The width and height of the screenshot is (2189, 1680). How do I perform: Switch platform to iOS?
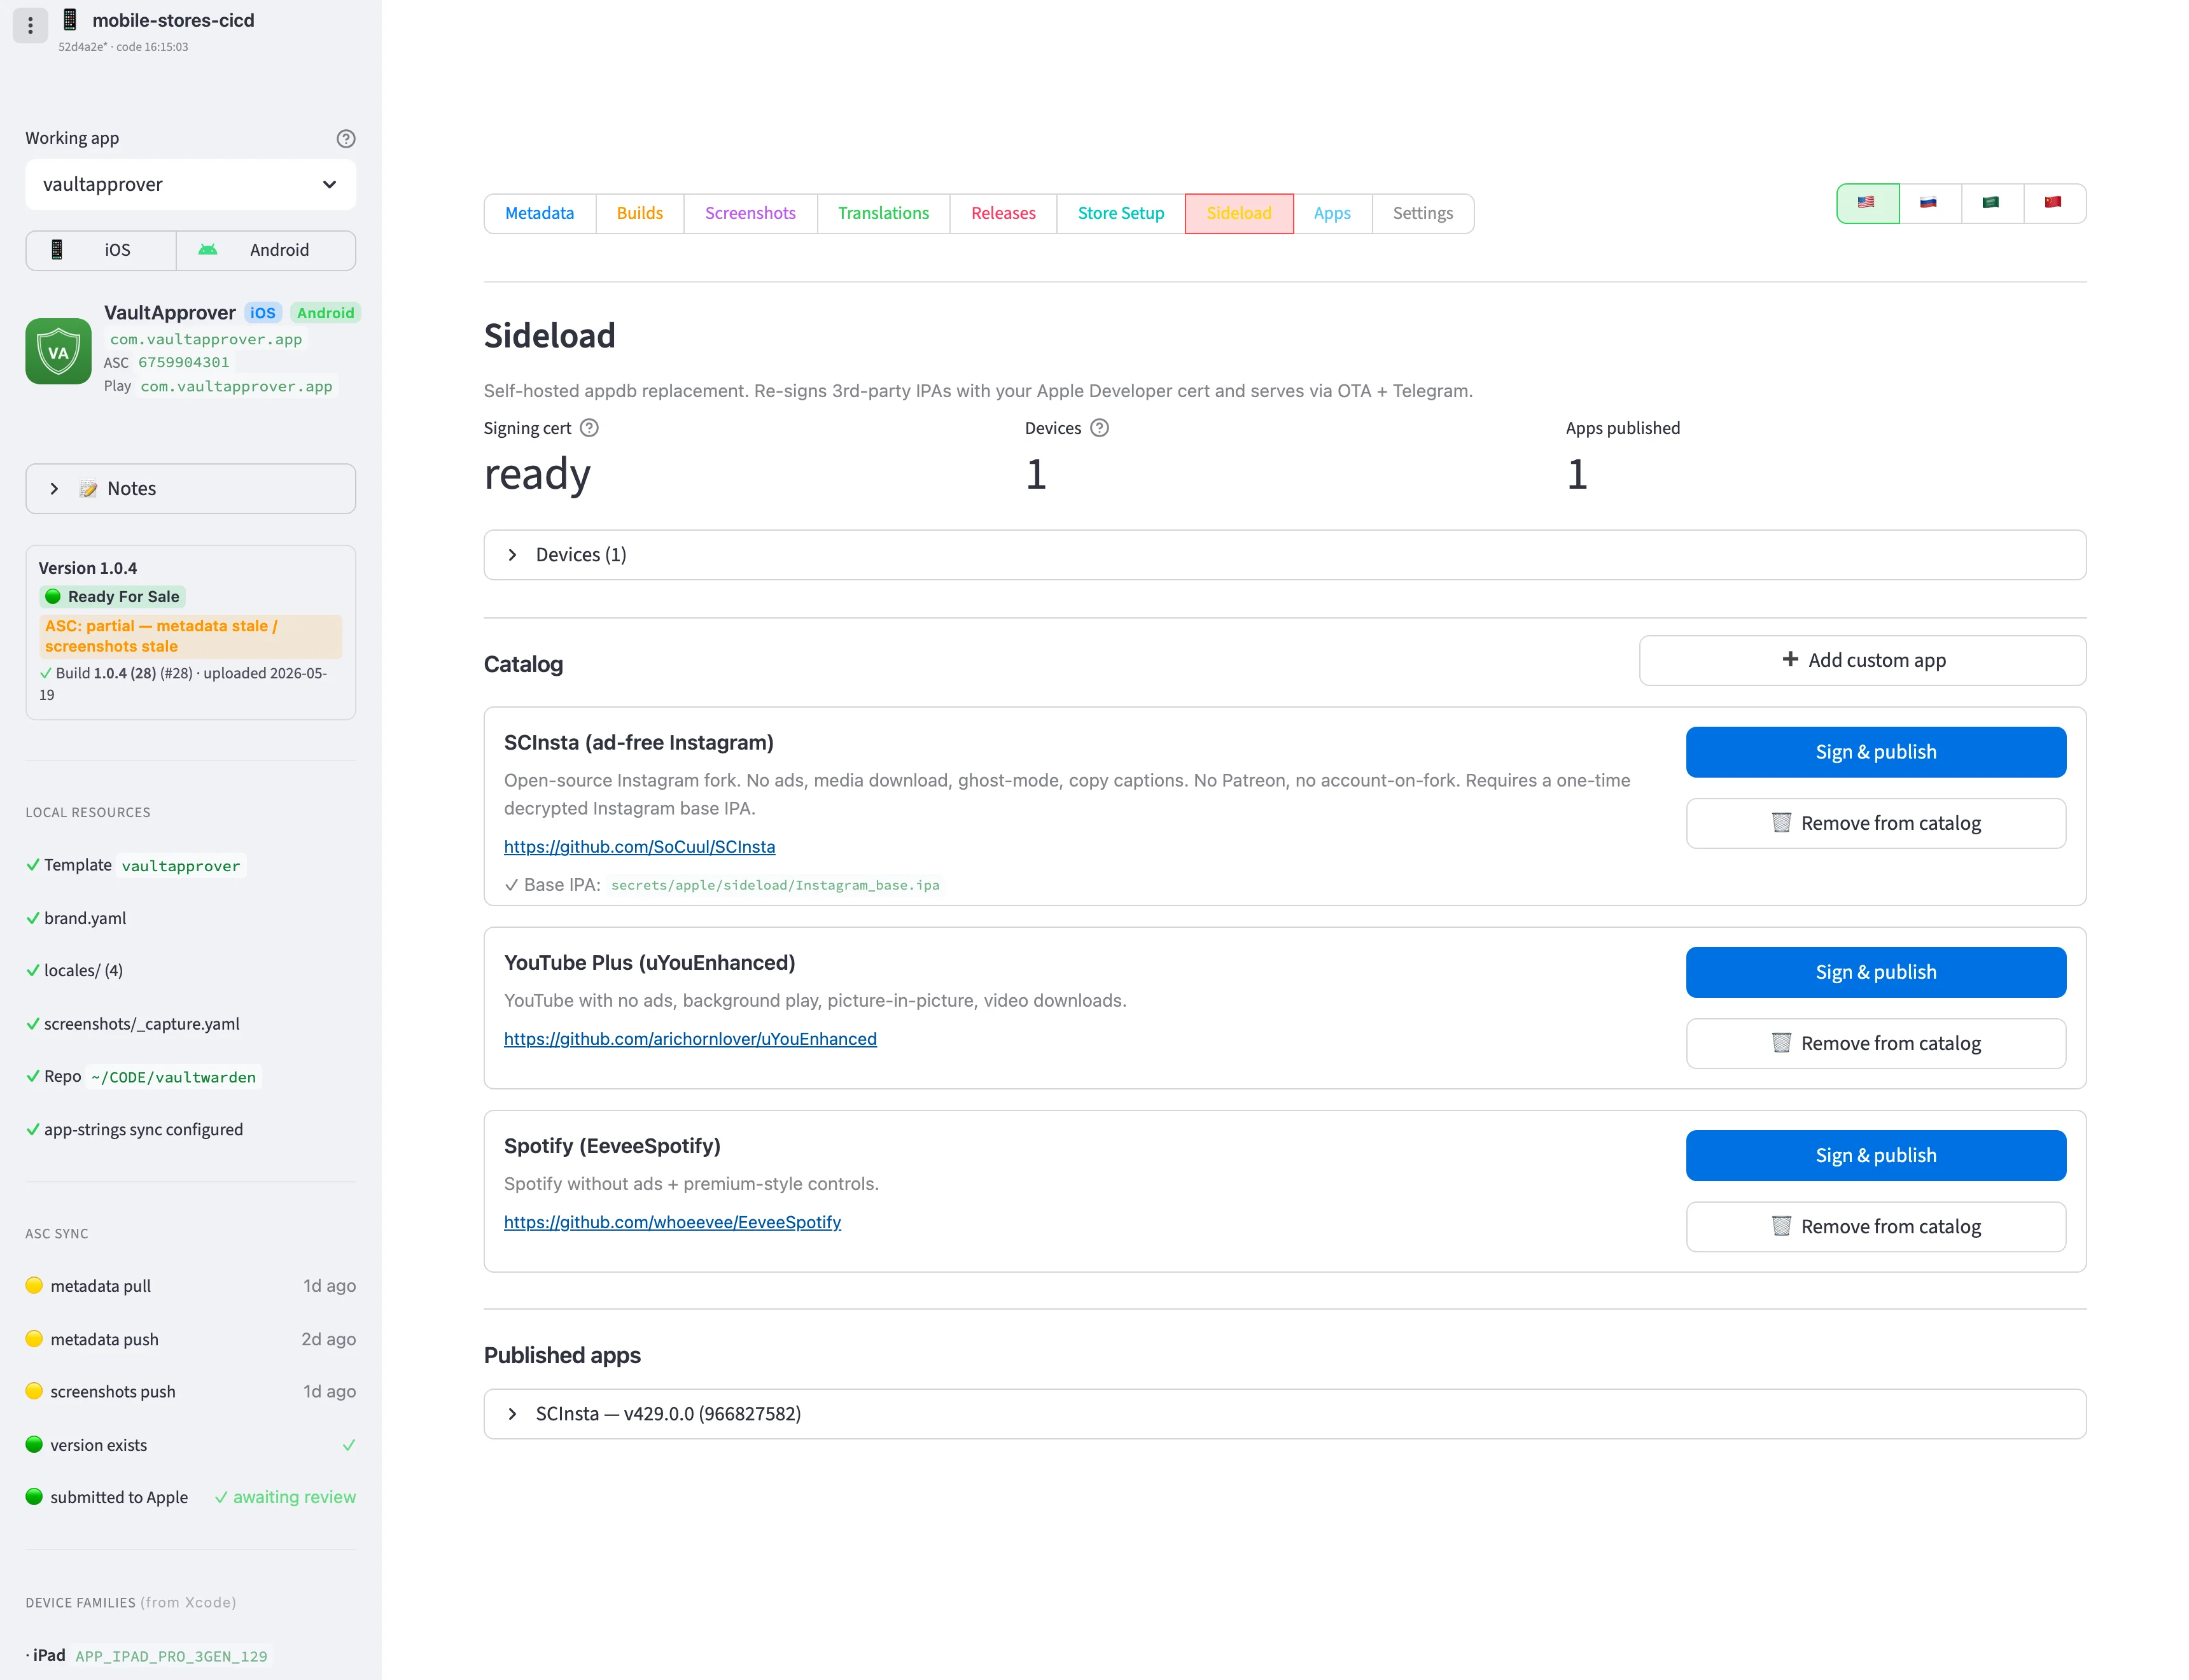point(101,250)
